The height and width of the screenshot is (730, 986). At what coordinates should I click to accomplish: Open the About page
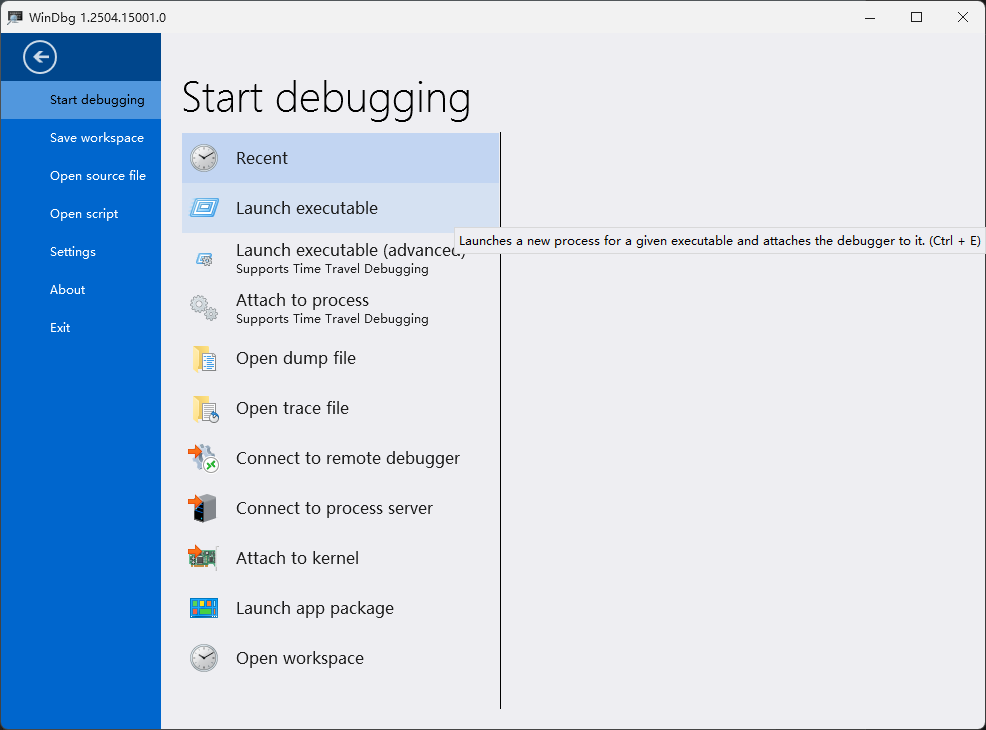(80, 289)
